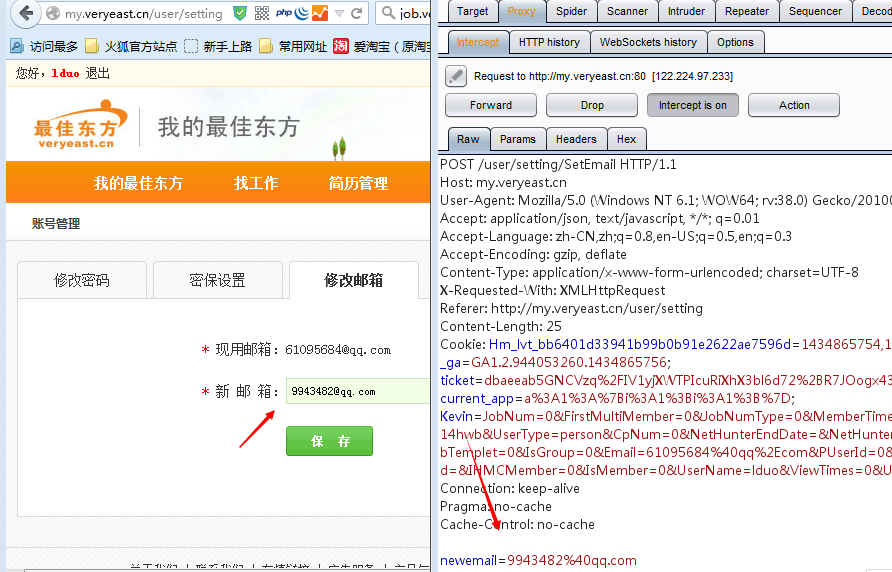Click the orange chart icon in address bar

point(320,13)
